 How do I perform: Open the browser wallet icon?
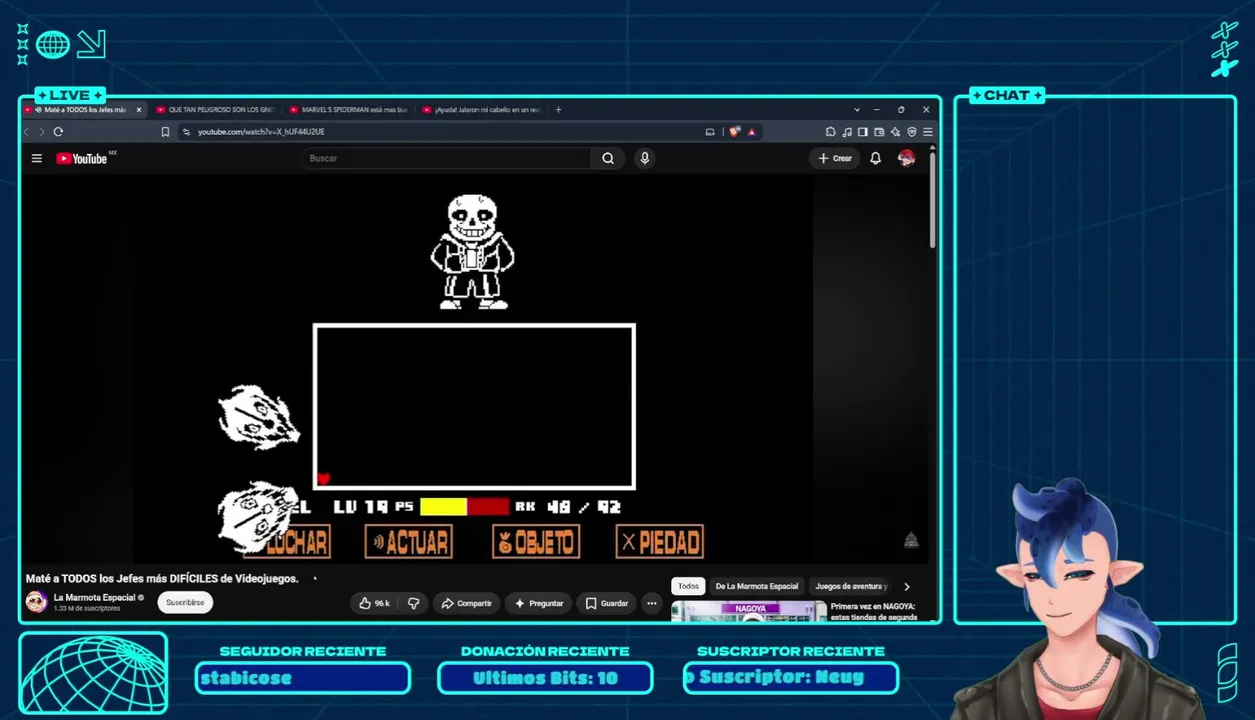click(x=879, y=132)
